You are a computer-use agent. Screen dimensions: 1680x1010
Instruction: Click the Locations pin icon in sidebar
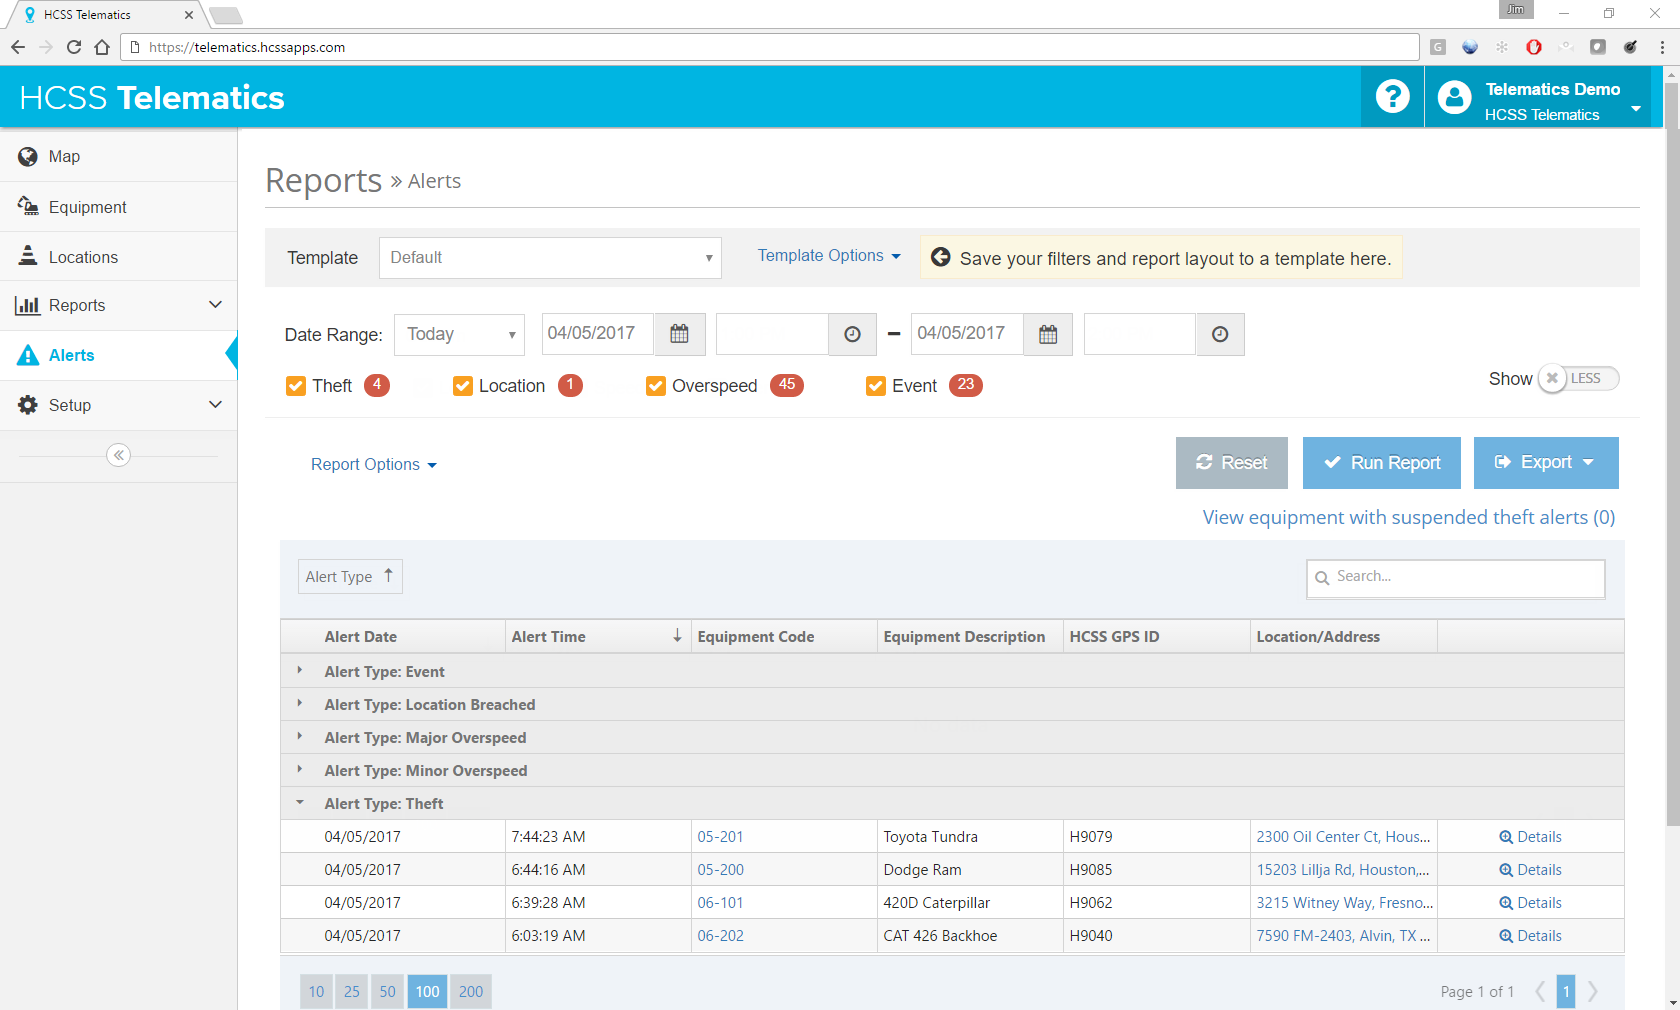point(28,256)
